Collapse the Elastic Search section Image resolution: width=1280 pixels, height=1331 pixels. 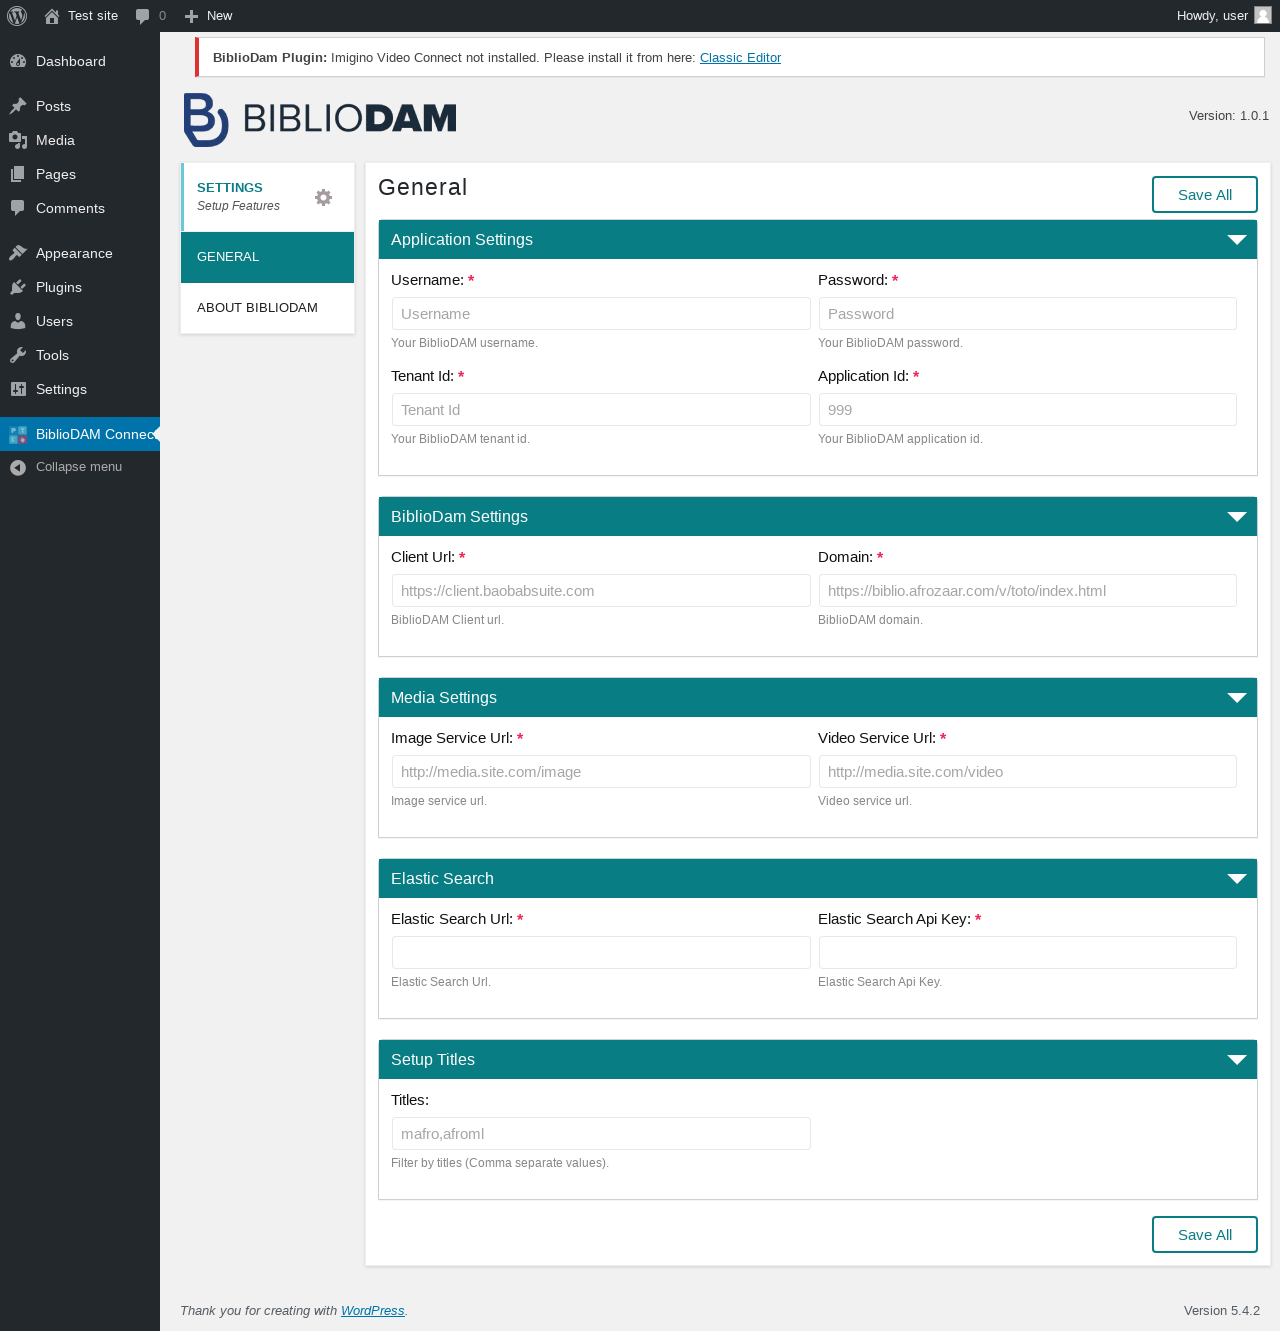pyautogui.click(x=1237, y=879)
